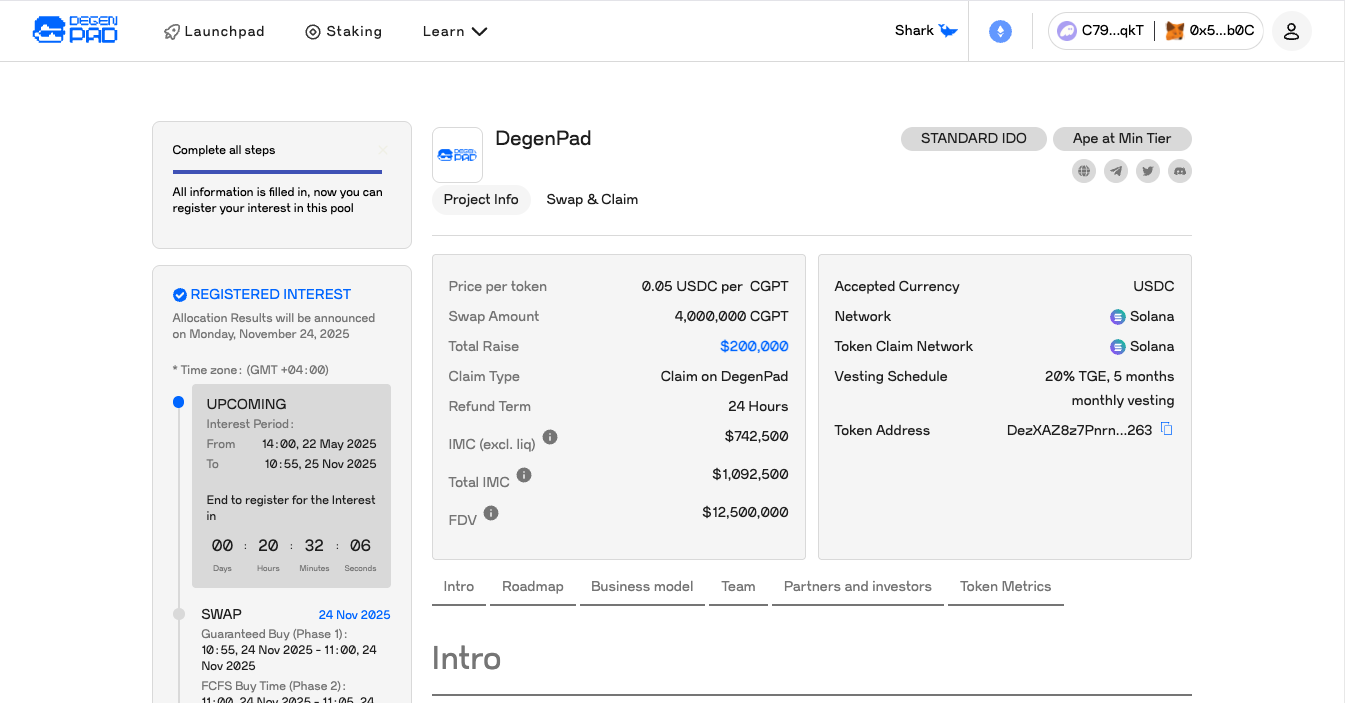Show info tooltip for Total IMC
The width and height of the screenshot is (1345, 703).
click(x=524, y=475)
